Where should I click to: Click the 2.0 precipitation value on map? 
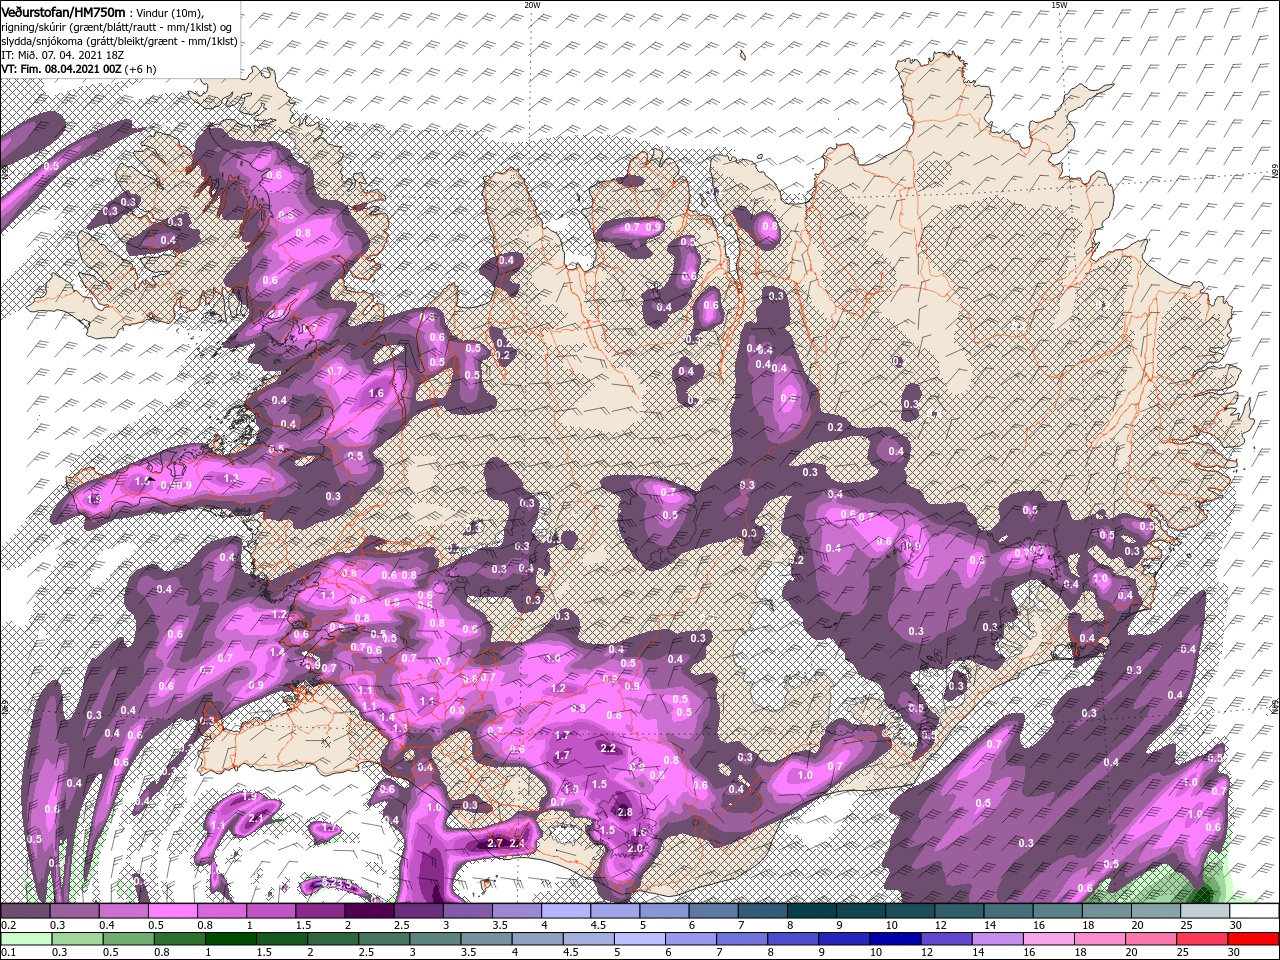pyautogui.click(x=635, y=848)
